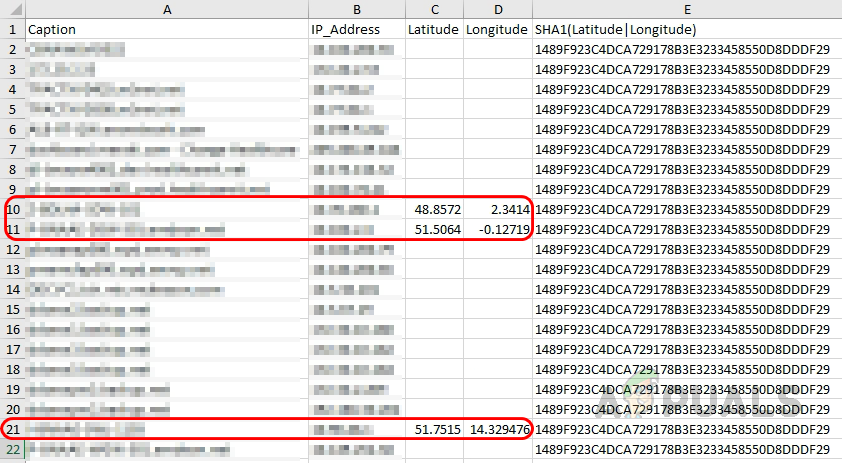The height and width of the screenshot is (463, 842).
Task: Select latitude cell containing 51.7515
Action: pos(434,429)
